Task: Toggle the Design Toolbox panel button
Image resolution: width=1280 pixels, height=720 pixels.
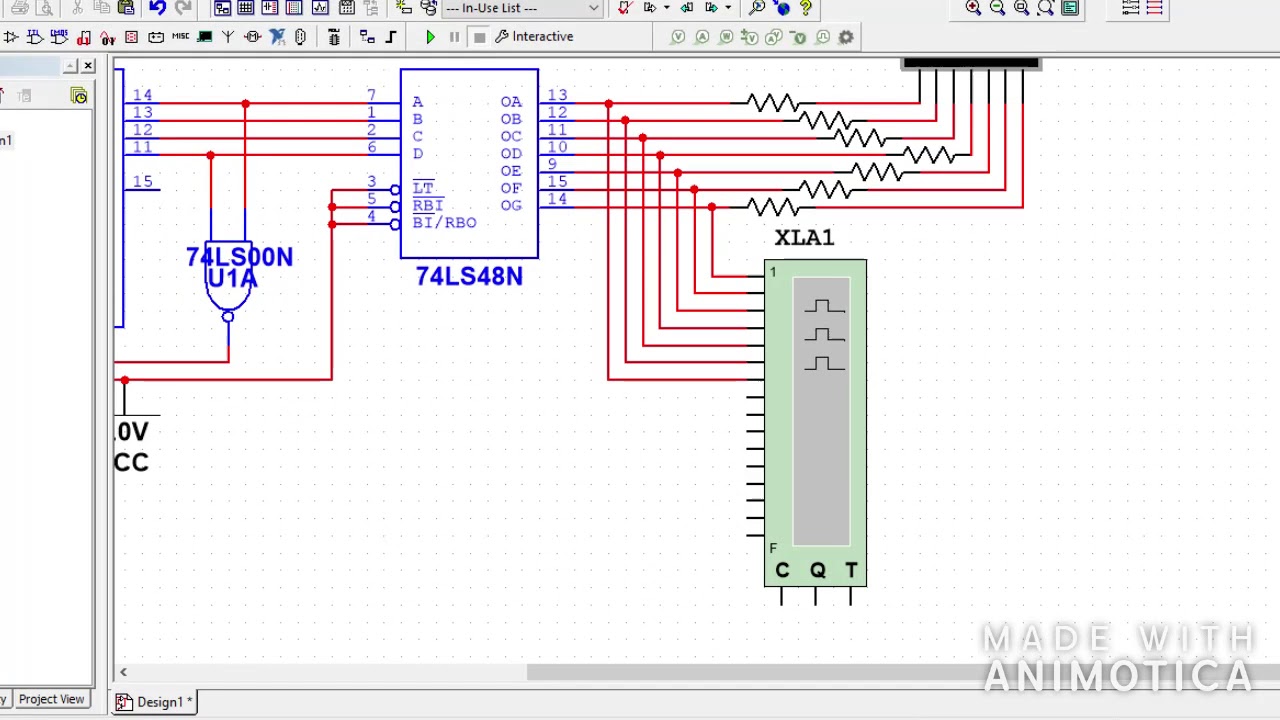Action: point(222,8)
